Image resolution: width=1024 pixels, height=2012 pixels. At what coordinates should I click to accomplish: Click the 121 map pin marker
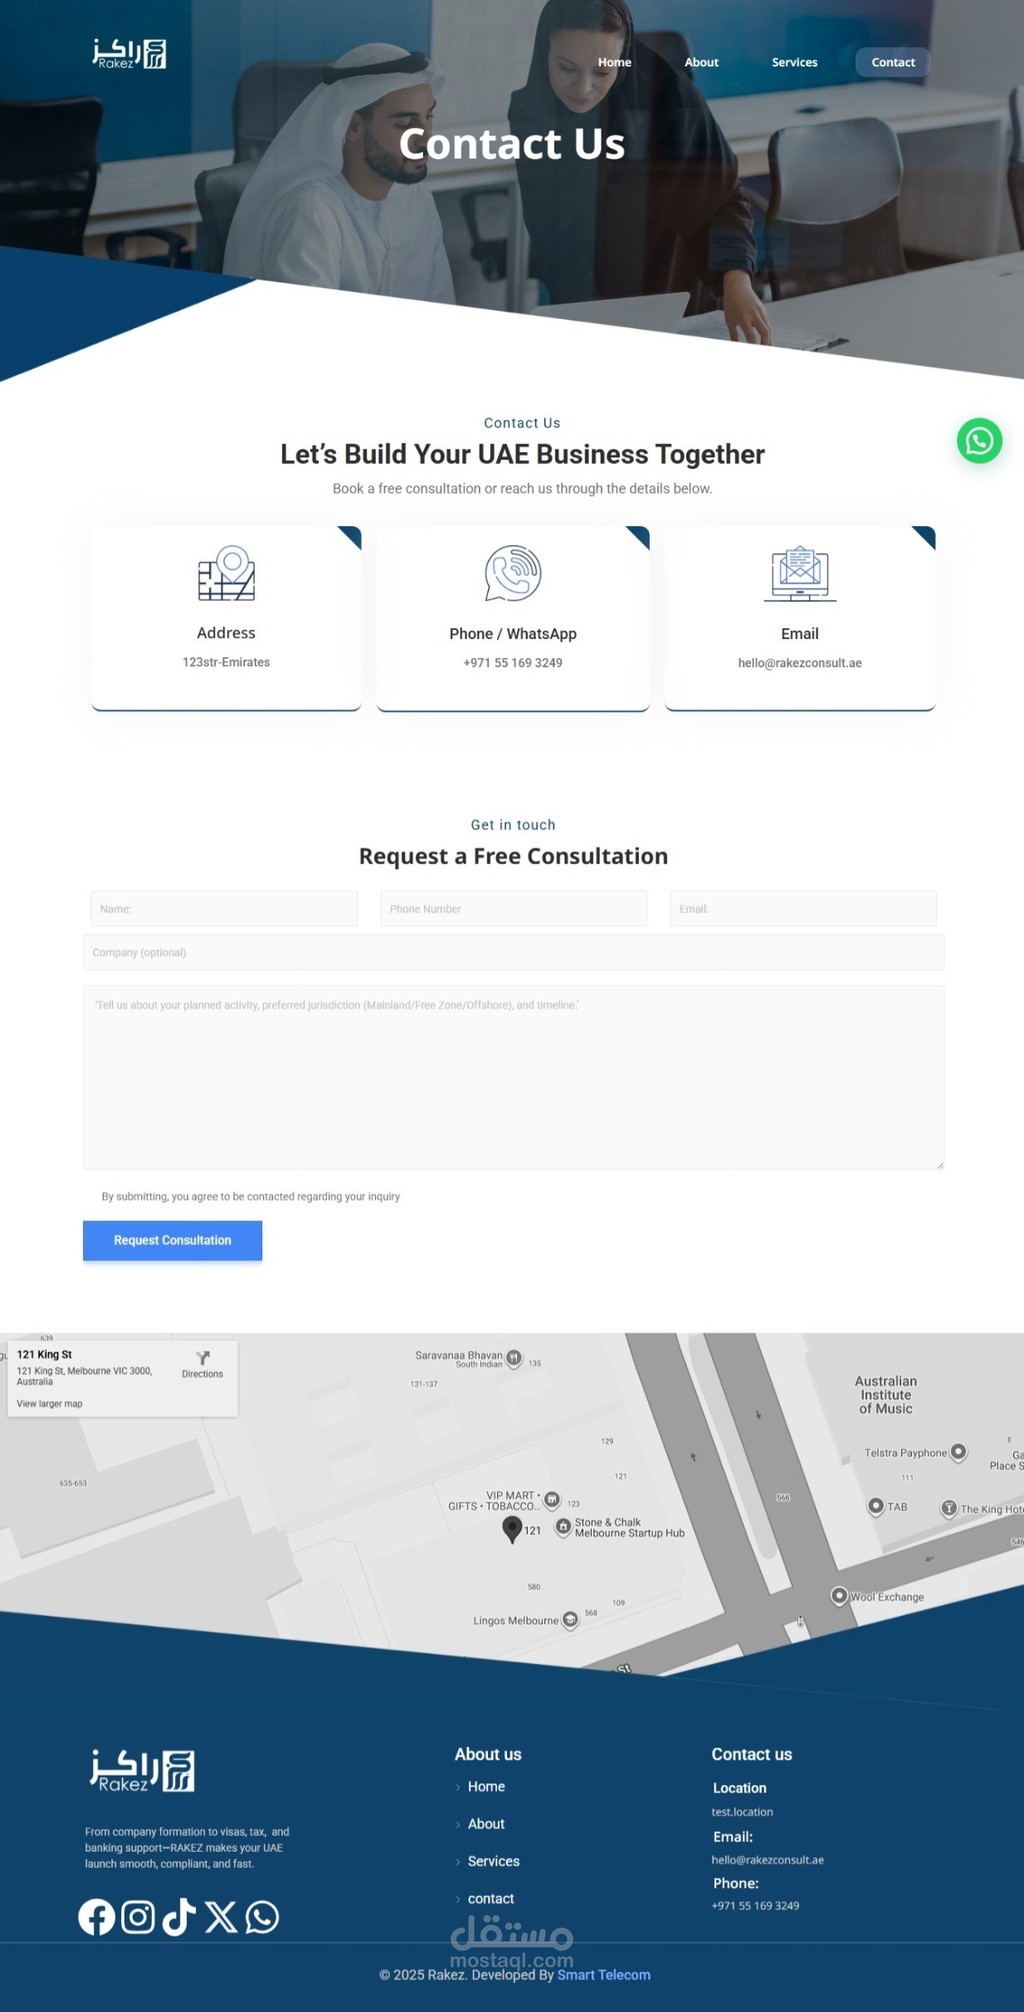tap(512, 1529)
